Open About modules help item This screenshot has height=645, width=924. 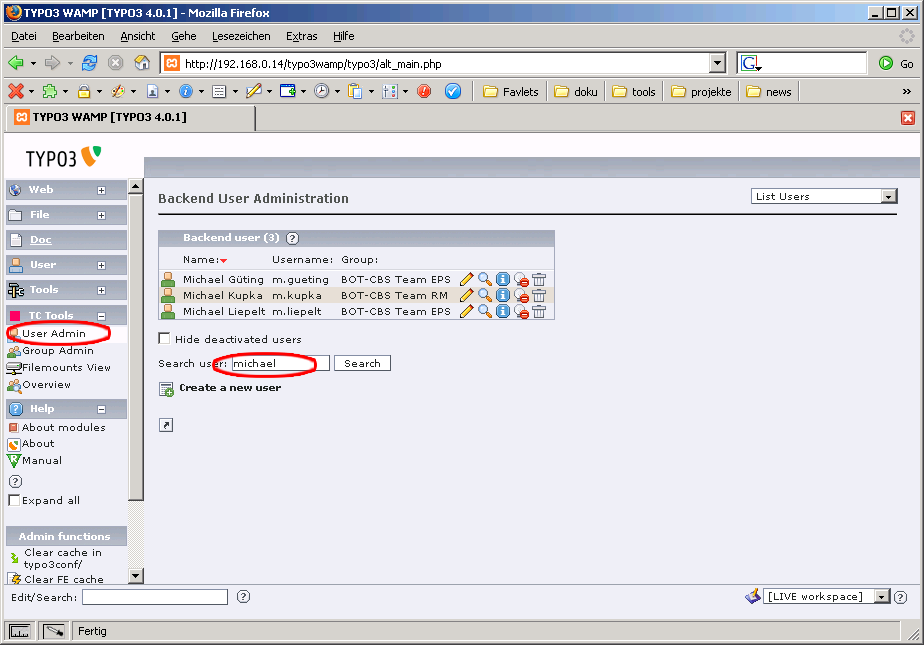(64, 427)
